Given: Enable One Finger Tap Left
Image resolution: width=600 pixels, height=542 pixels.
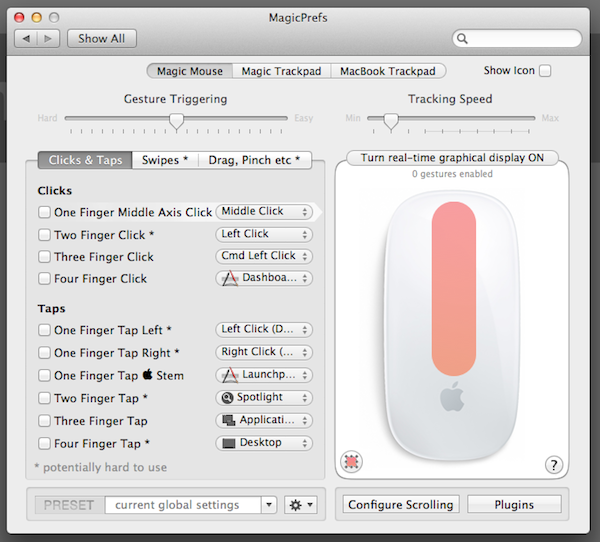Looking at the screenshot, I should tap(44, 330).
